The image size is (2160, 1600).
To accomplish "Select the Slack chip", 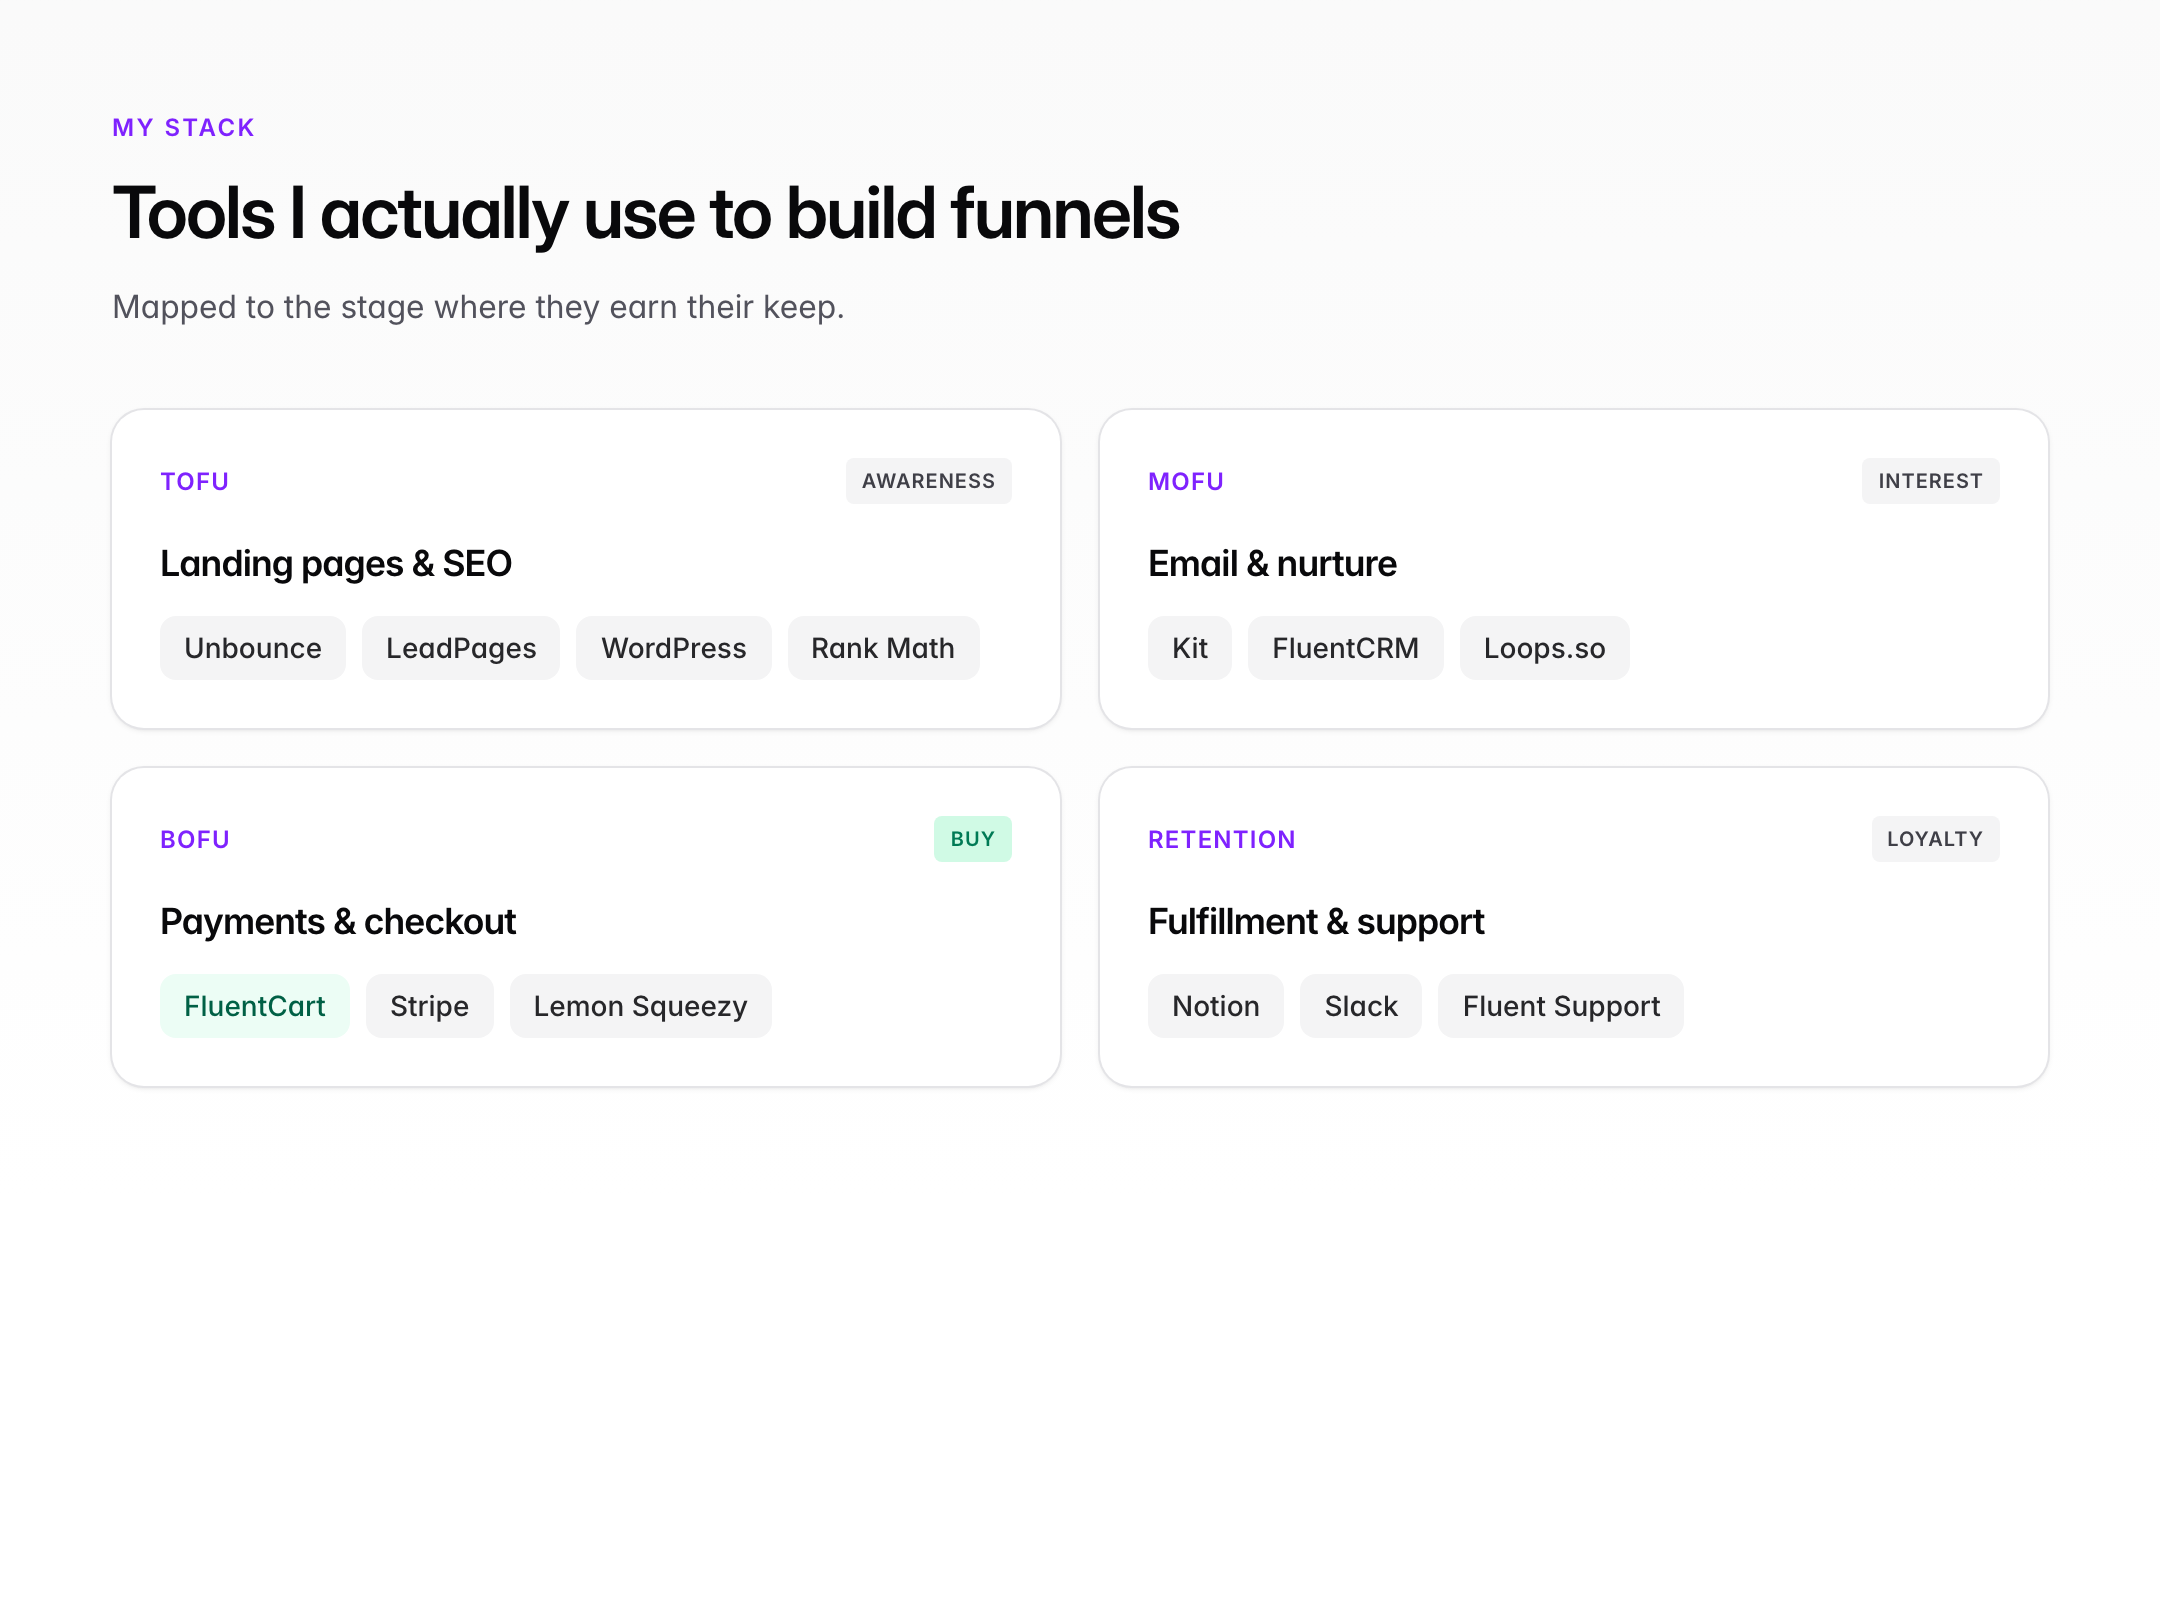I will 1361,1006.
